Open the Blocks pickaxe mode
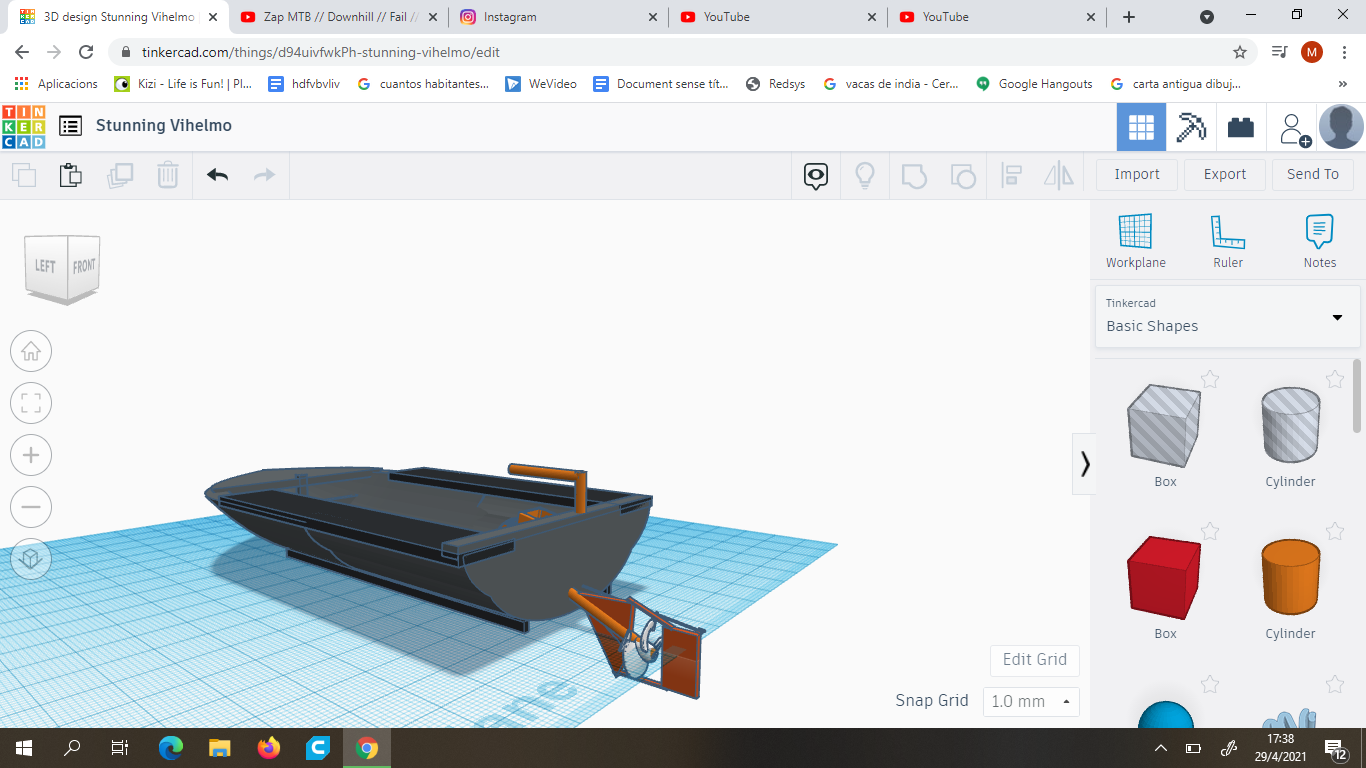 (x=1191, y=127)
